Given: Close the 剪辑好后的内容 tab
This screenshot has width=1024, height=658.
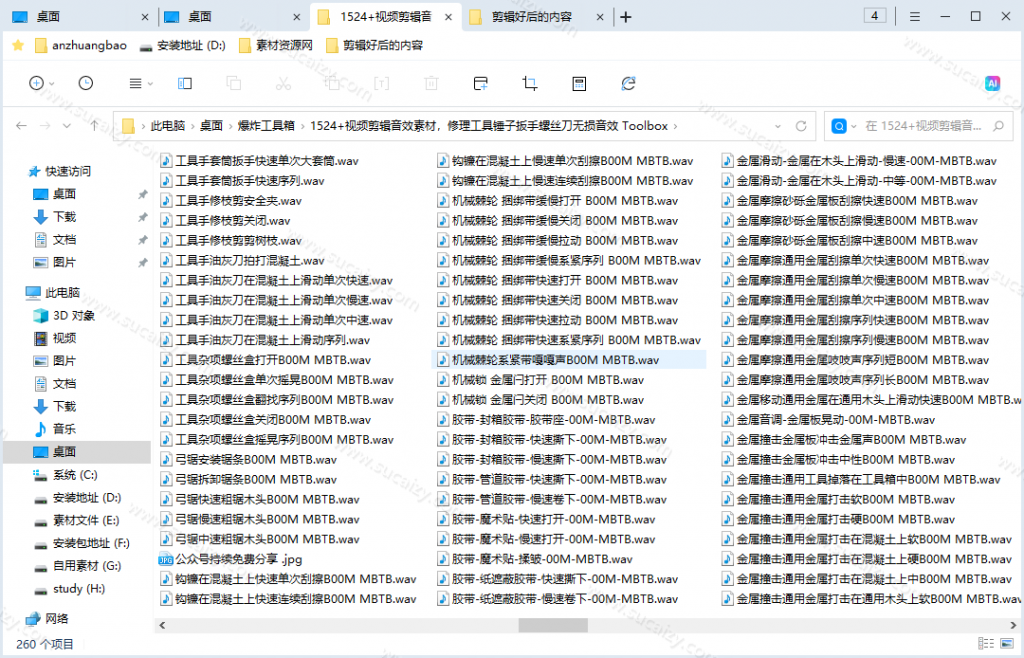Looking at the screenshot, I should point(600,17).
